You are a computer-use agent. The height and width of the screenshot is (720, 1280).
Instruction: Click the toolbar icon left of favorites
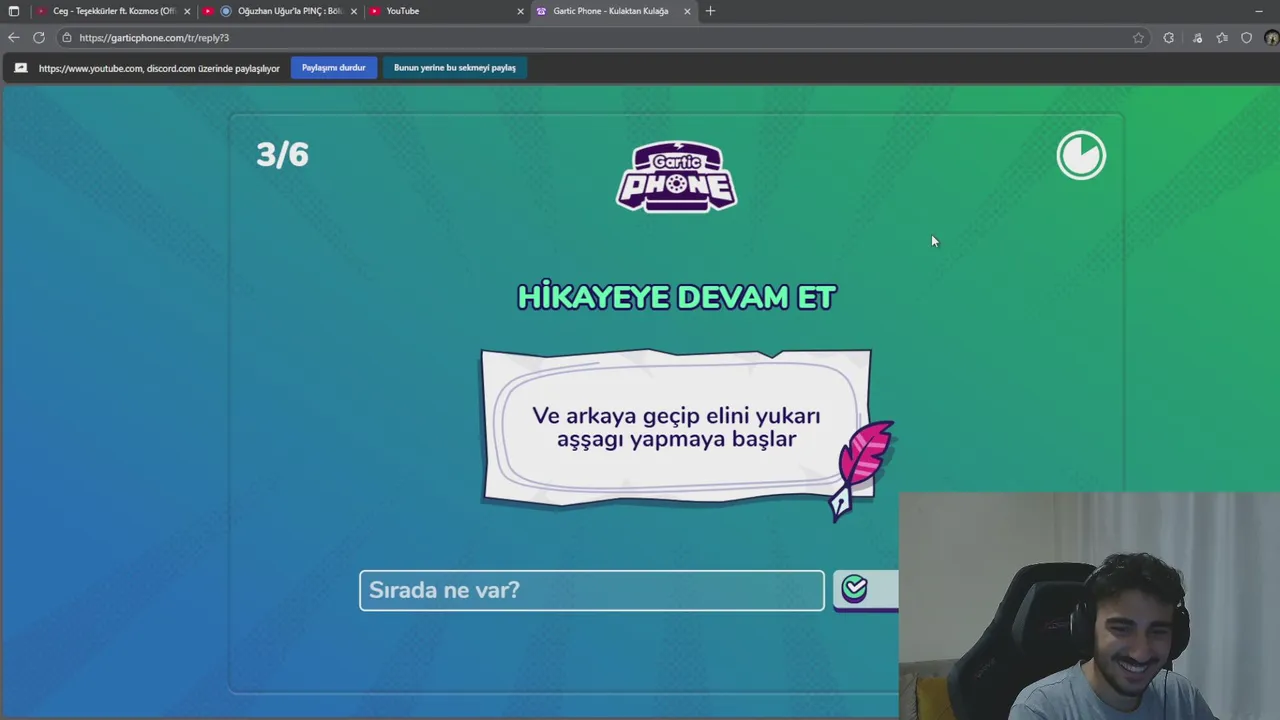coord(1197,38)
